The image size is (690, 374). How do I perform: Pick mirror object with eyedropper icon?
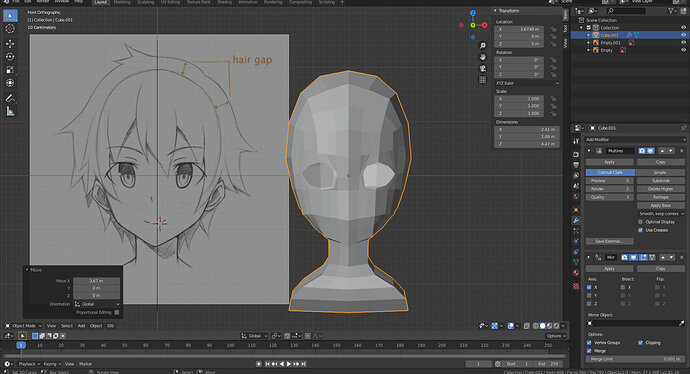coord(682,323)
